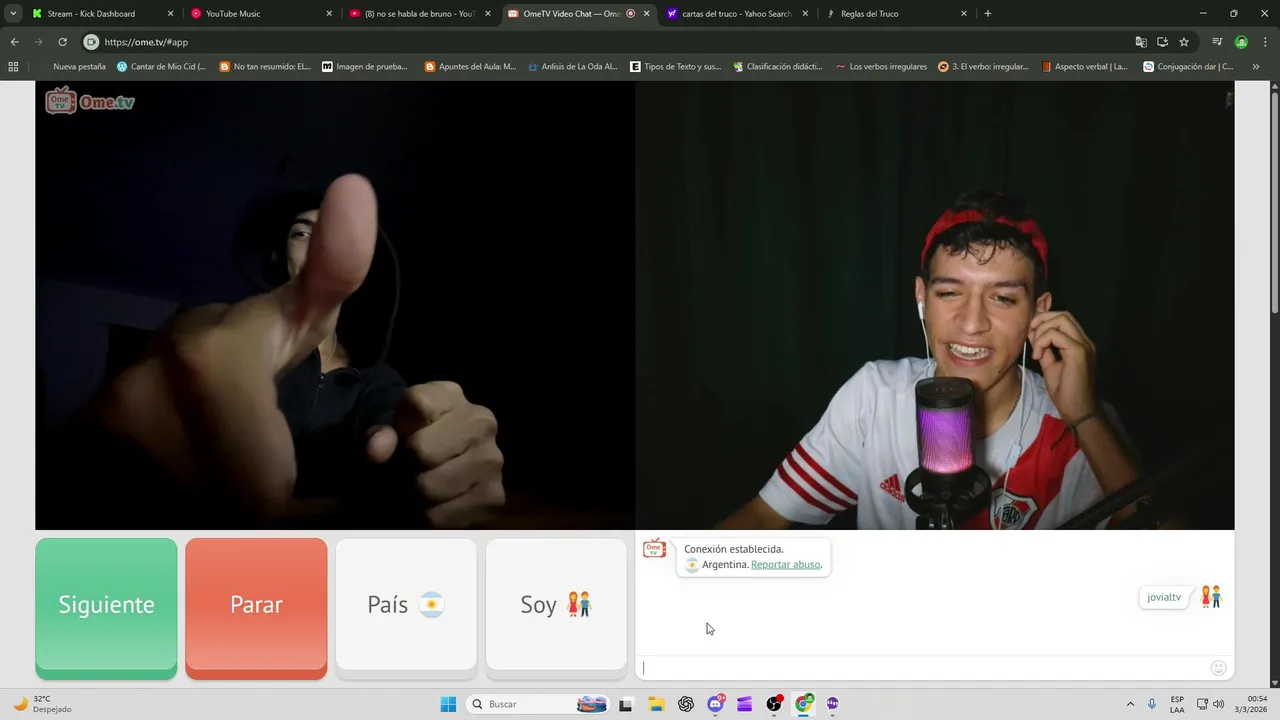
Task: Click the Conexión establecida message text
Action: 734,549
